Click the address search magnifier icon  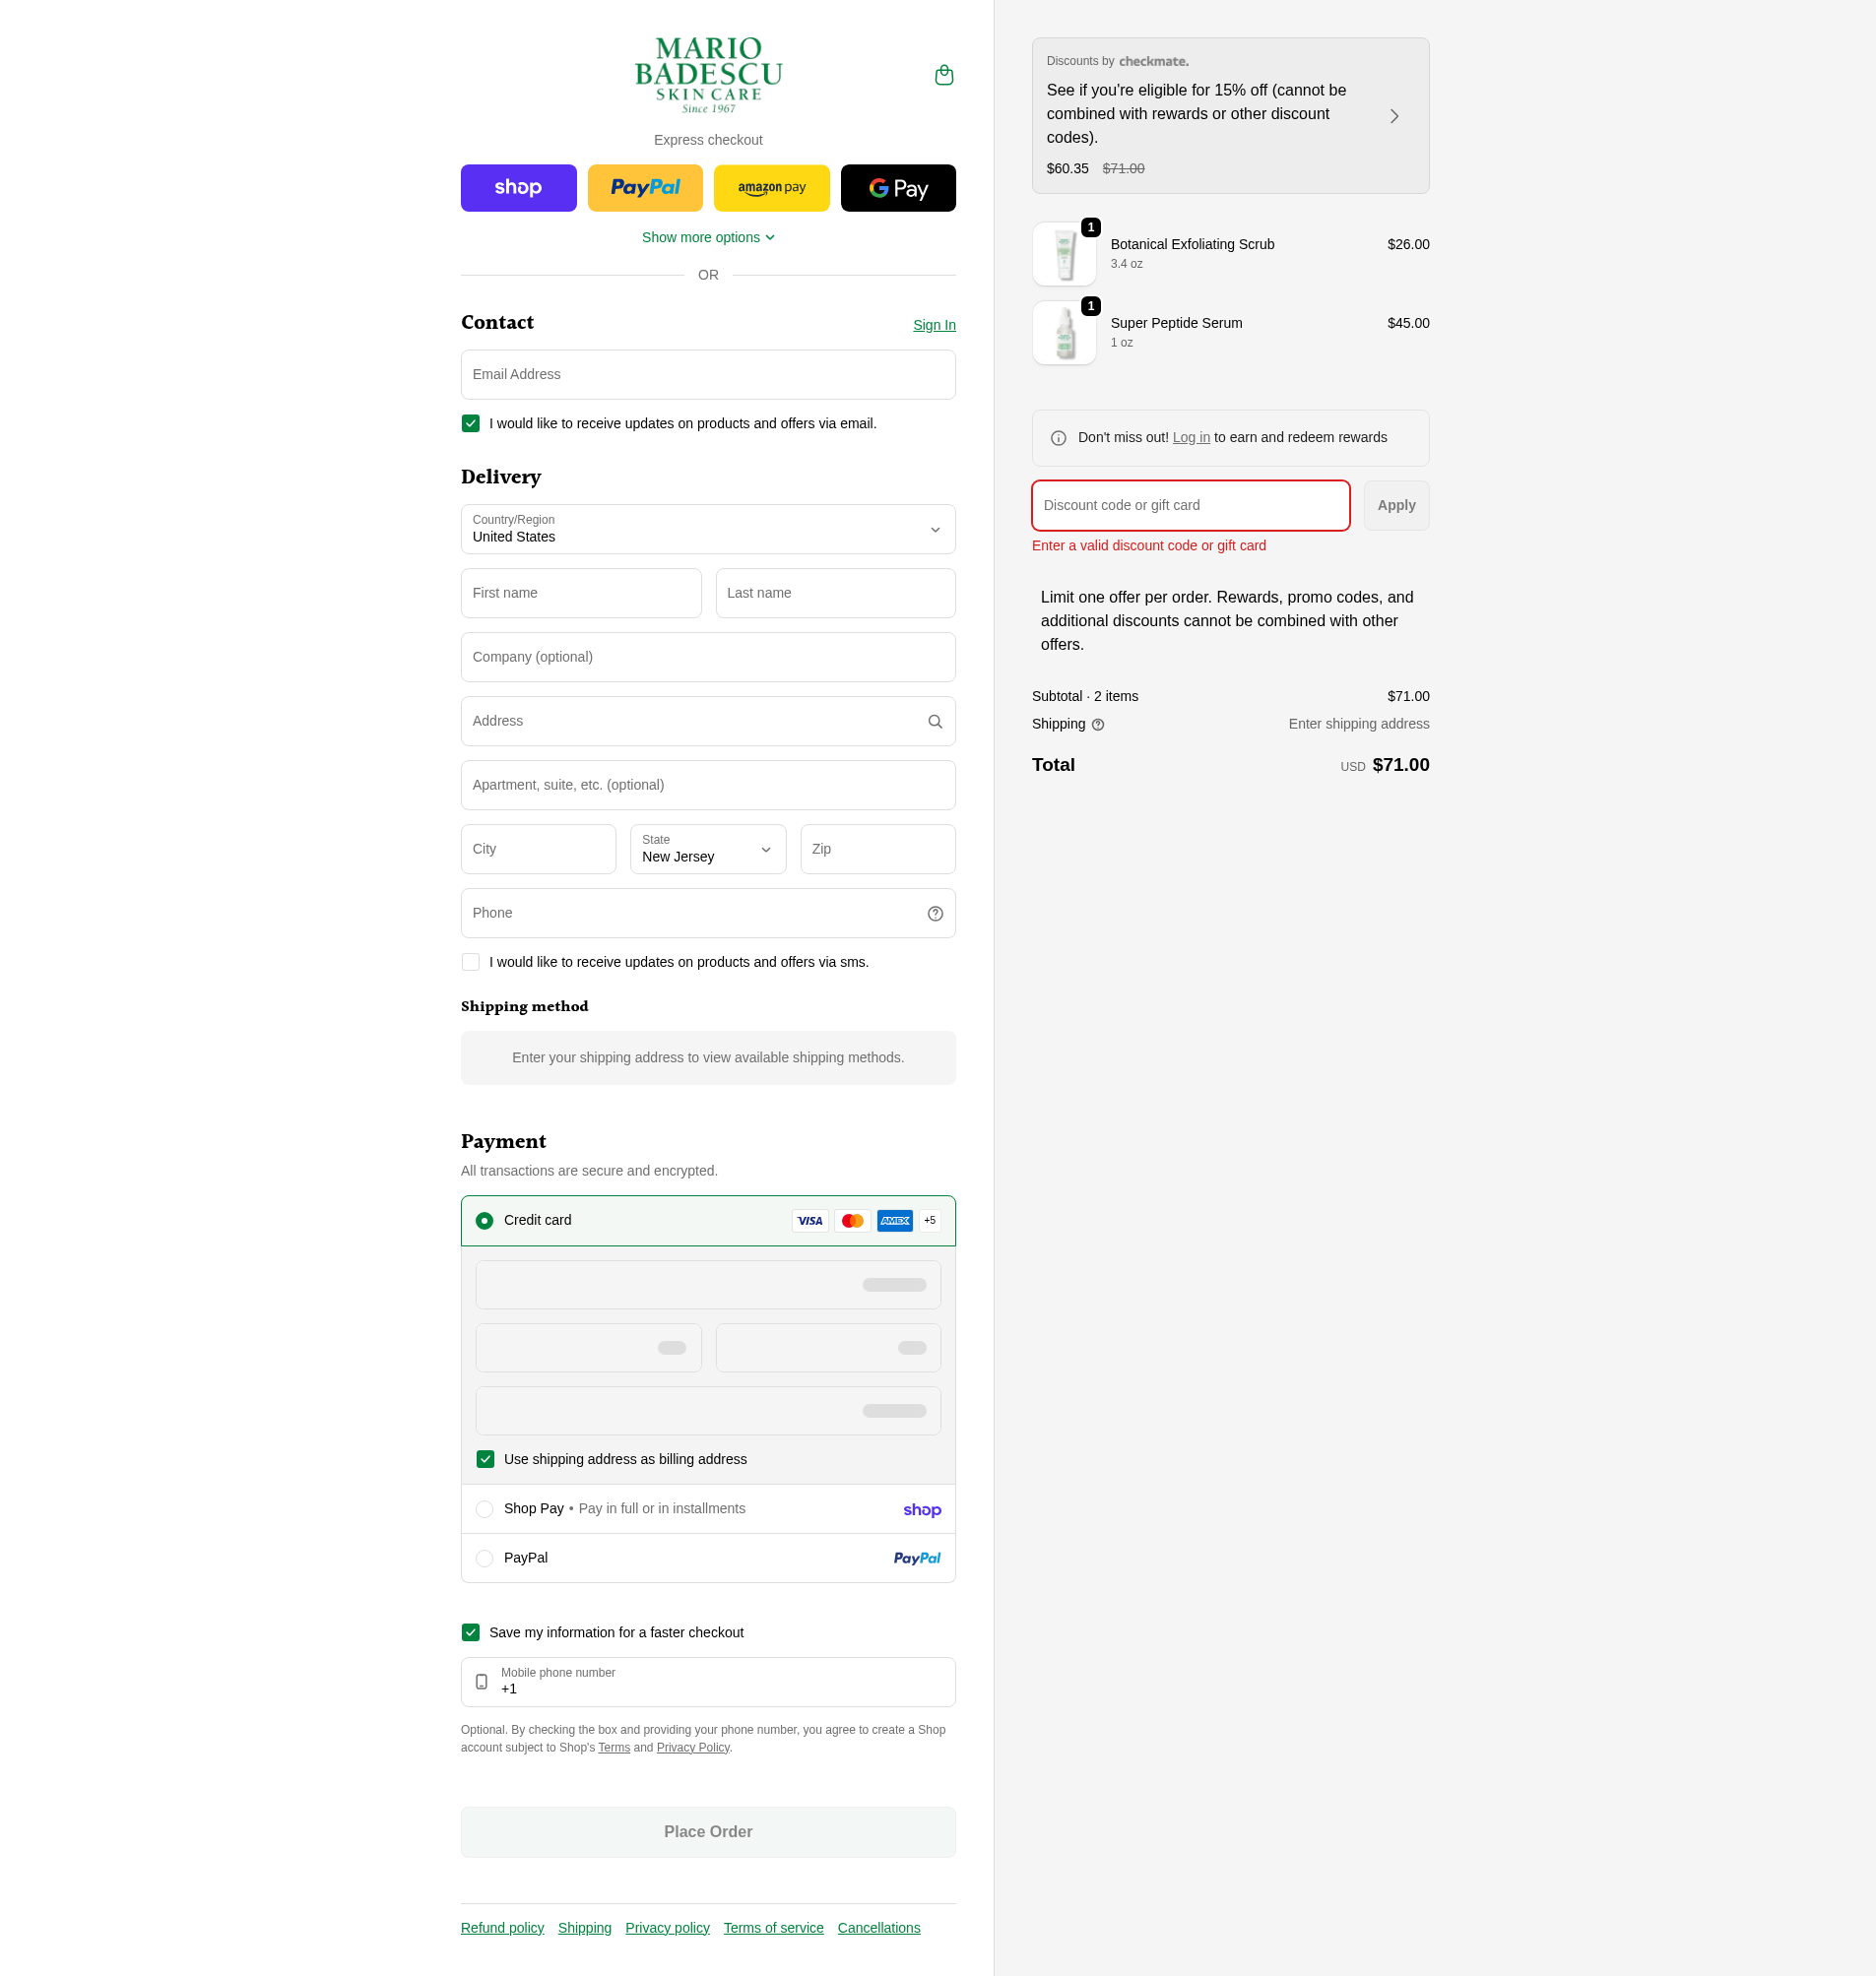(935, 721)
